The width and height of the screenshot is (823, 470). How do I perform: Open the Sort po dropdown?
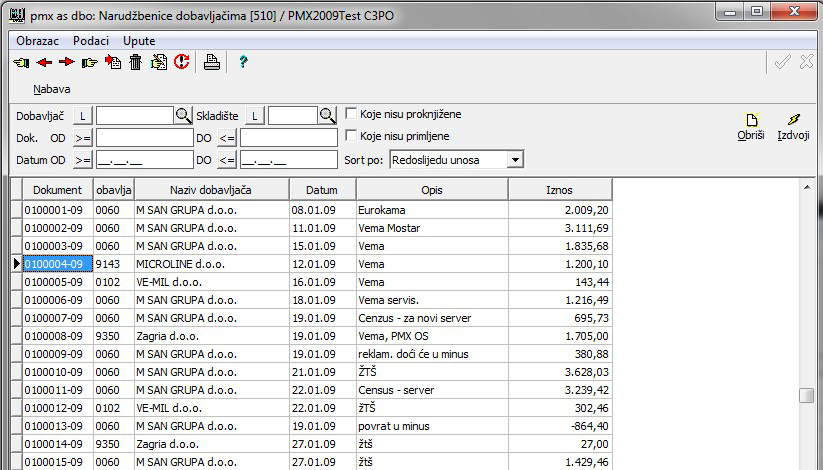515,160
